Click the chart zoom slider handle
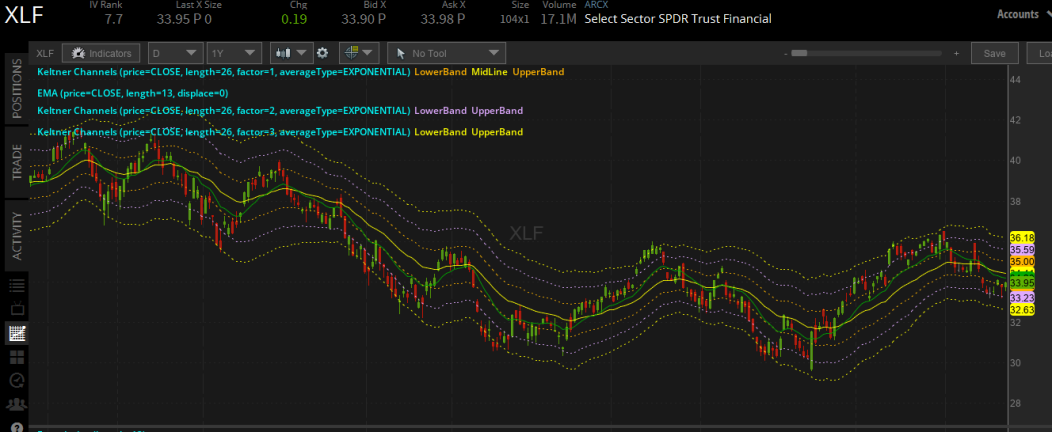 coord(799,53)
